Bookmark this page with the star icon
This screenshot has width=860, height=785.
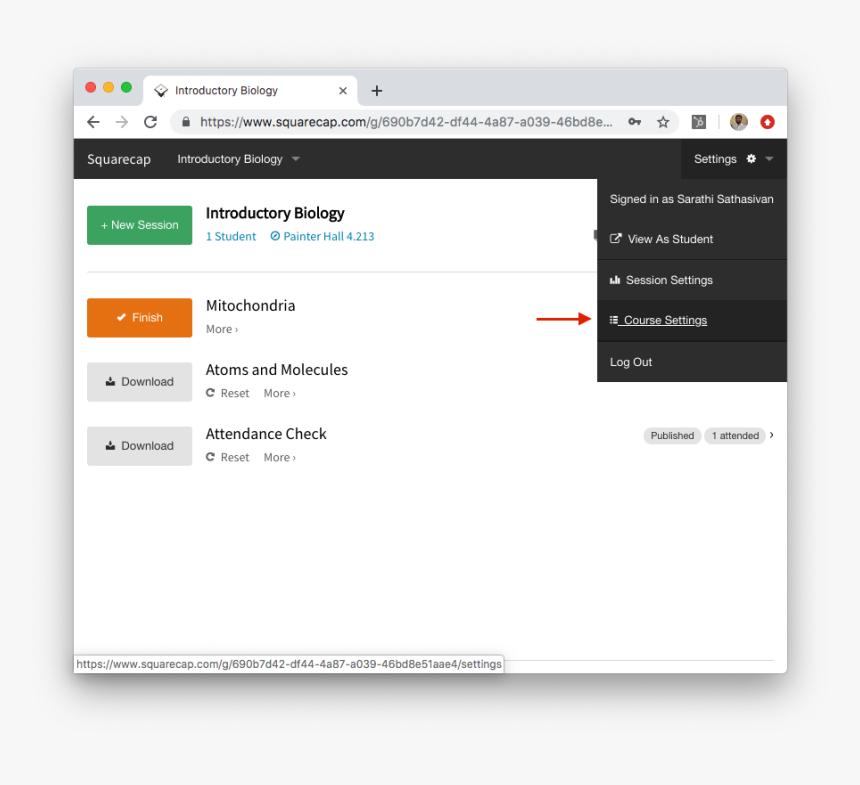[662, 122]
